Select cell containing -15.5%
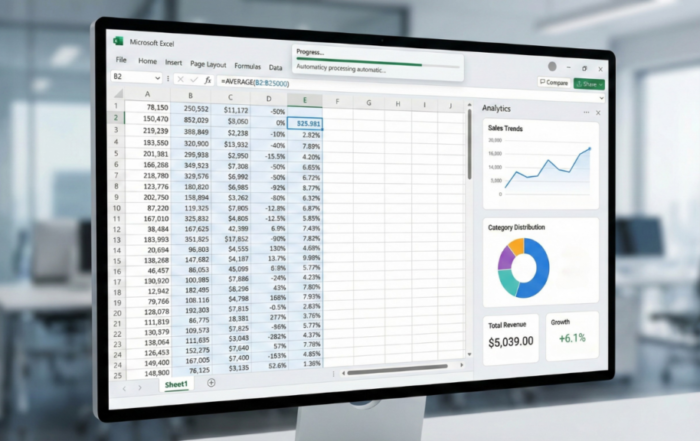 pyautogui.click(x=269, y=156)
